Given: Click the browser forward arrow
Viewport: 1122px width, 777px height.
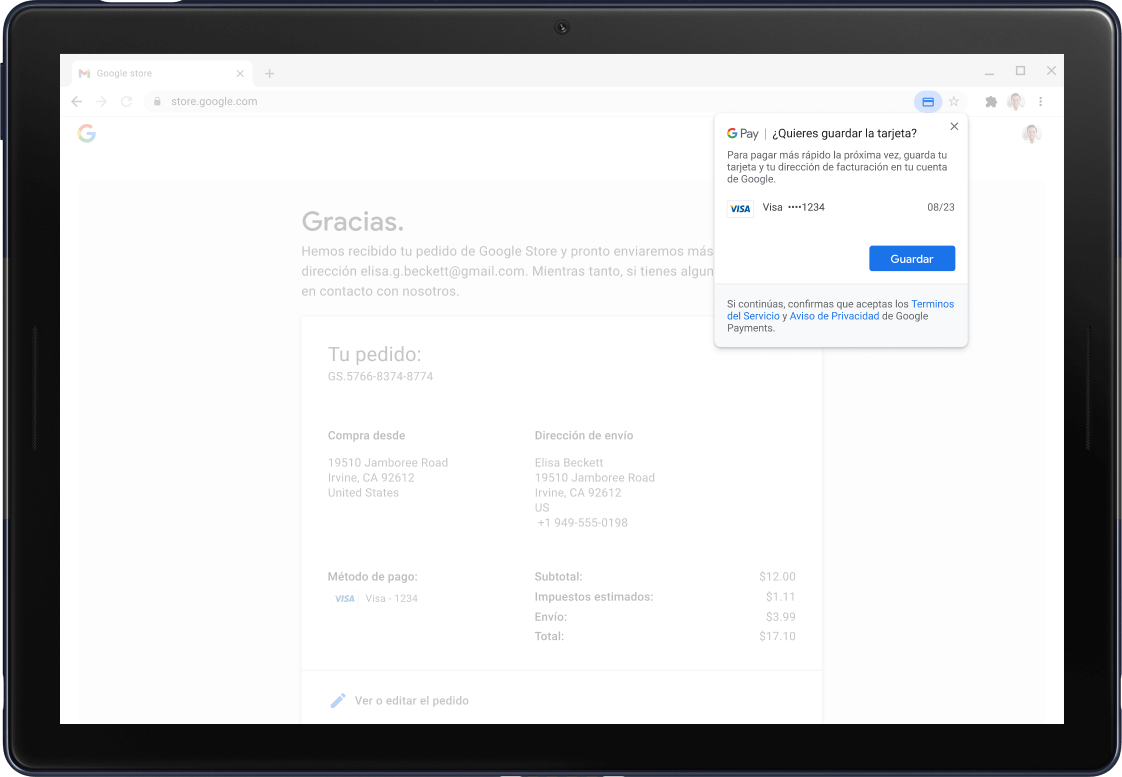Looking at the screenshot, I should [x=101, y=101].
